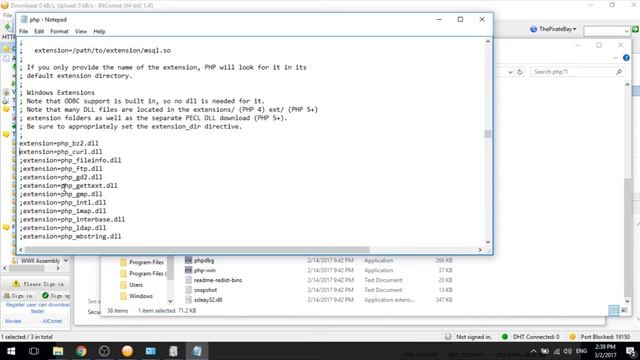Click the DHT Connected status indicator
Viewport: 640px width, 360px height.
(531, 337)
